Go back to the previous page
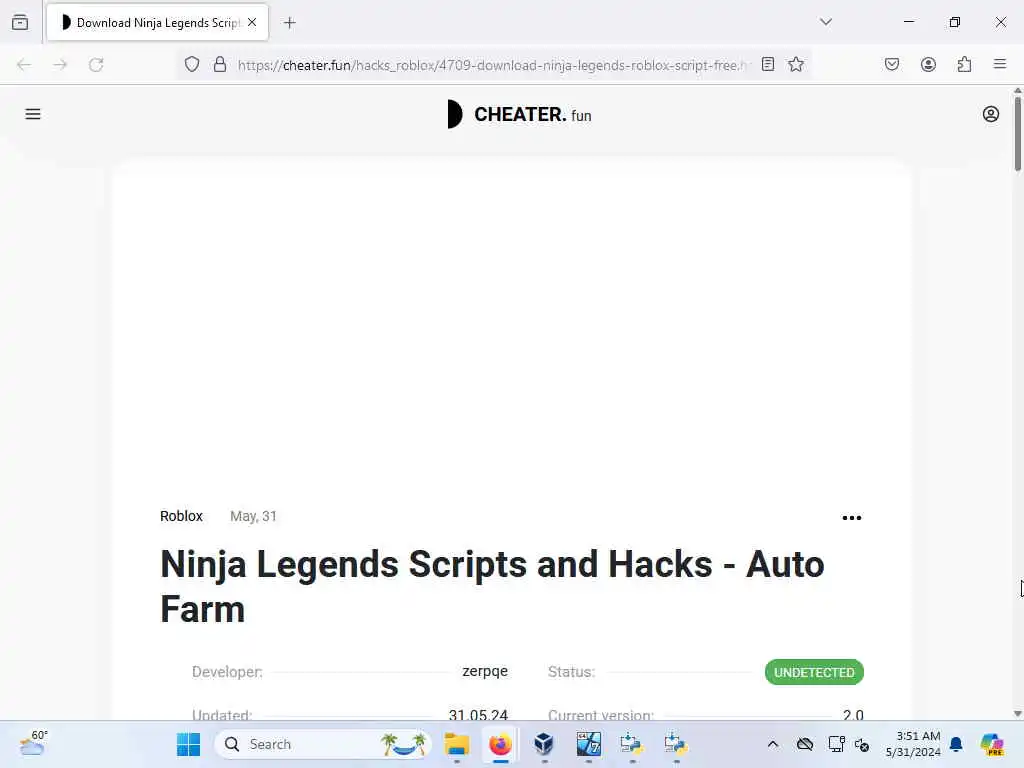Image resolution: width=1024 pixels, height=768 pixels. pos(24,64)
